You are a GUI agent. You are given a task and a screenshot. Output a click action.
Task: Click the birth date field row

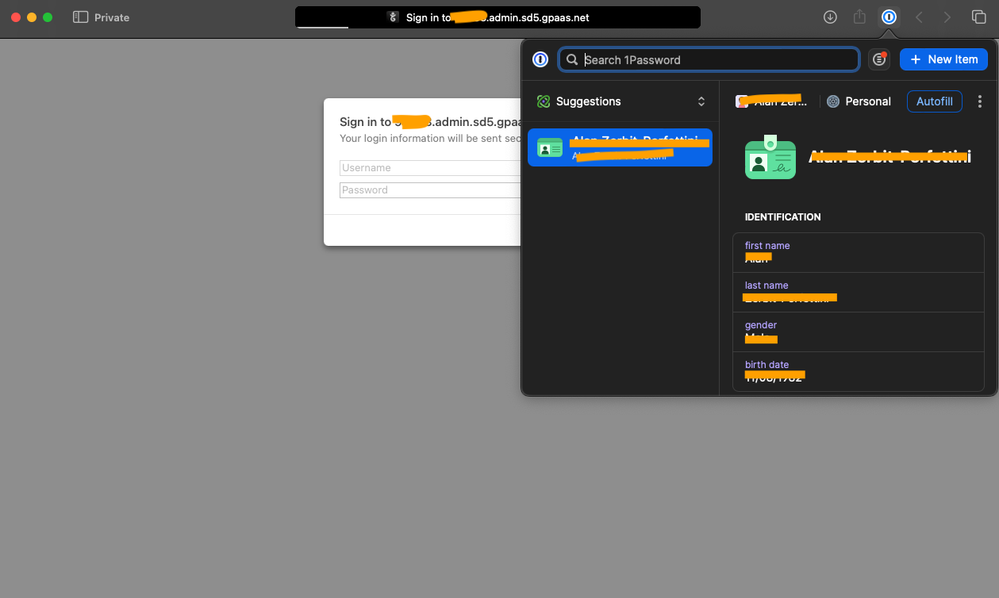[x=858, y=371]
